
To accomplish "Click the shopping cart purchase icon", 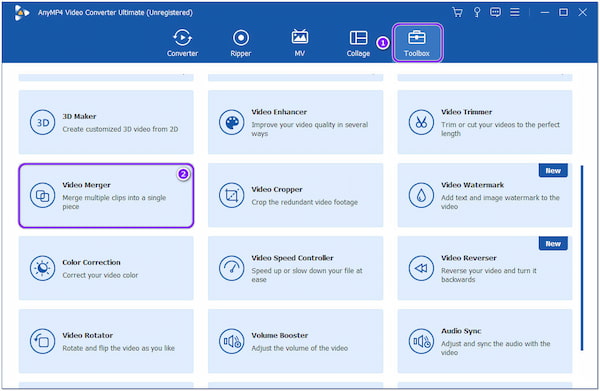I will 457,12.
